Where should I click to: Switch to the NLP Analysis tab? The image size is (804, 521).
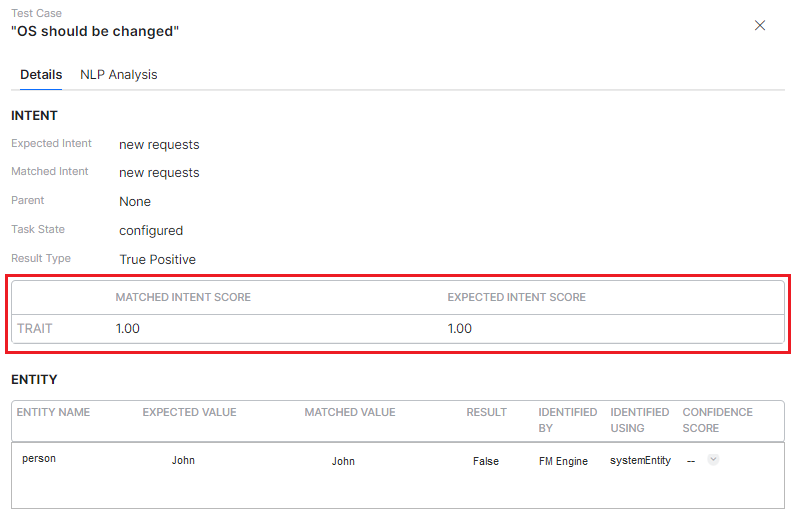click(x=118, y=75)
